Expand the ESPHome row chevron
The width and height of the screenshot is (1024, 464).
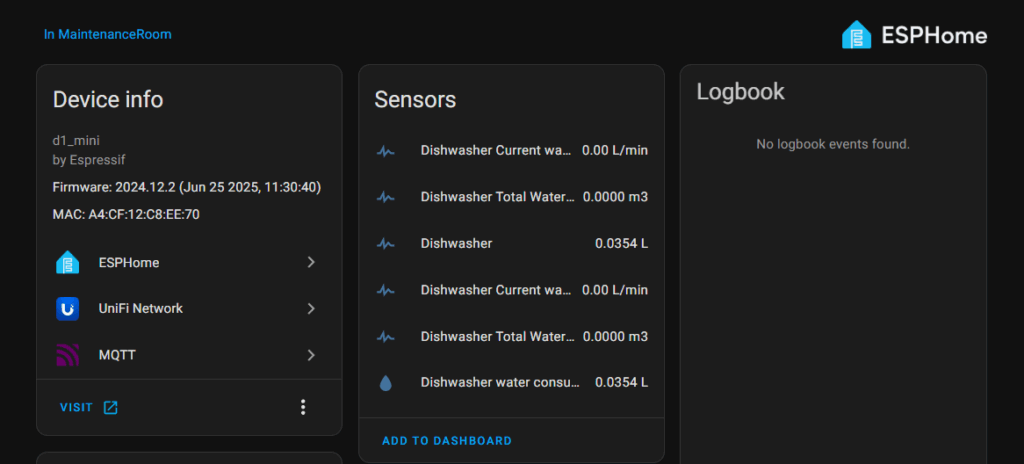click(x=311, y=262)
